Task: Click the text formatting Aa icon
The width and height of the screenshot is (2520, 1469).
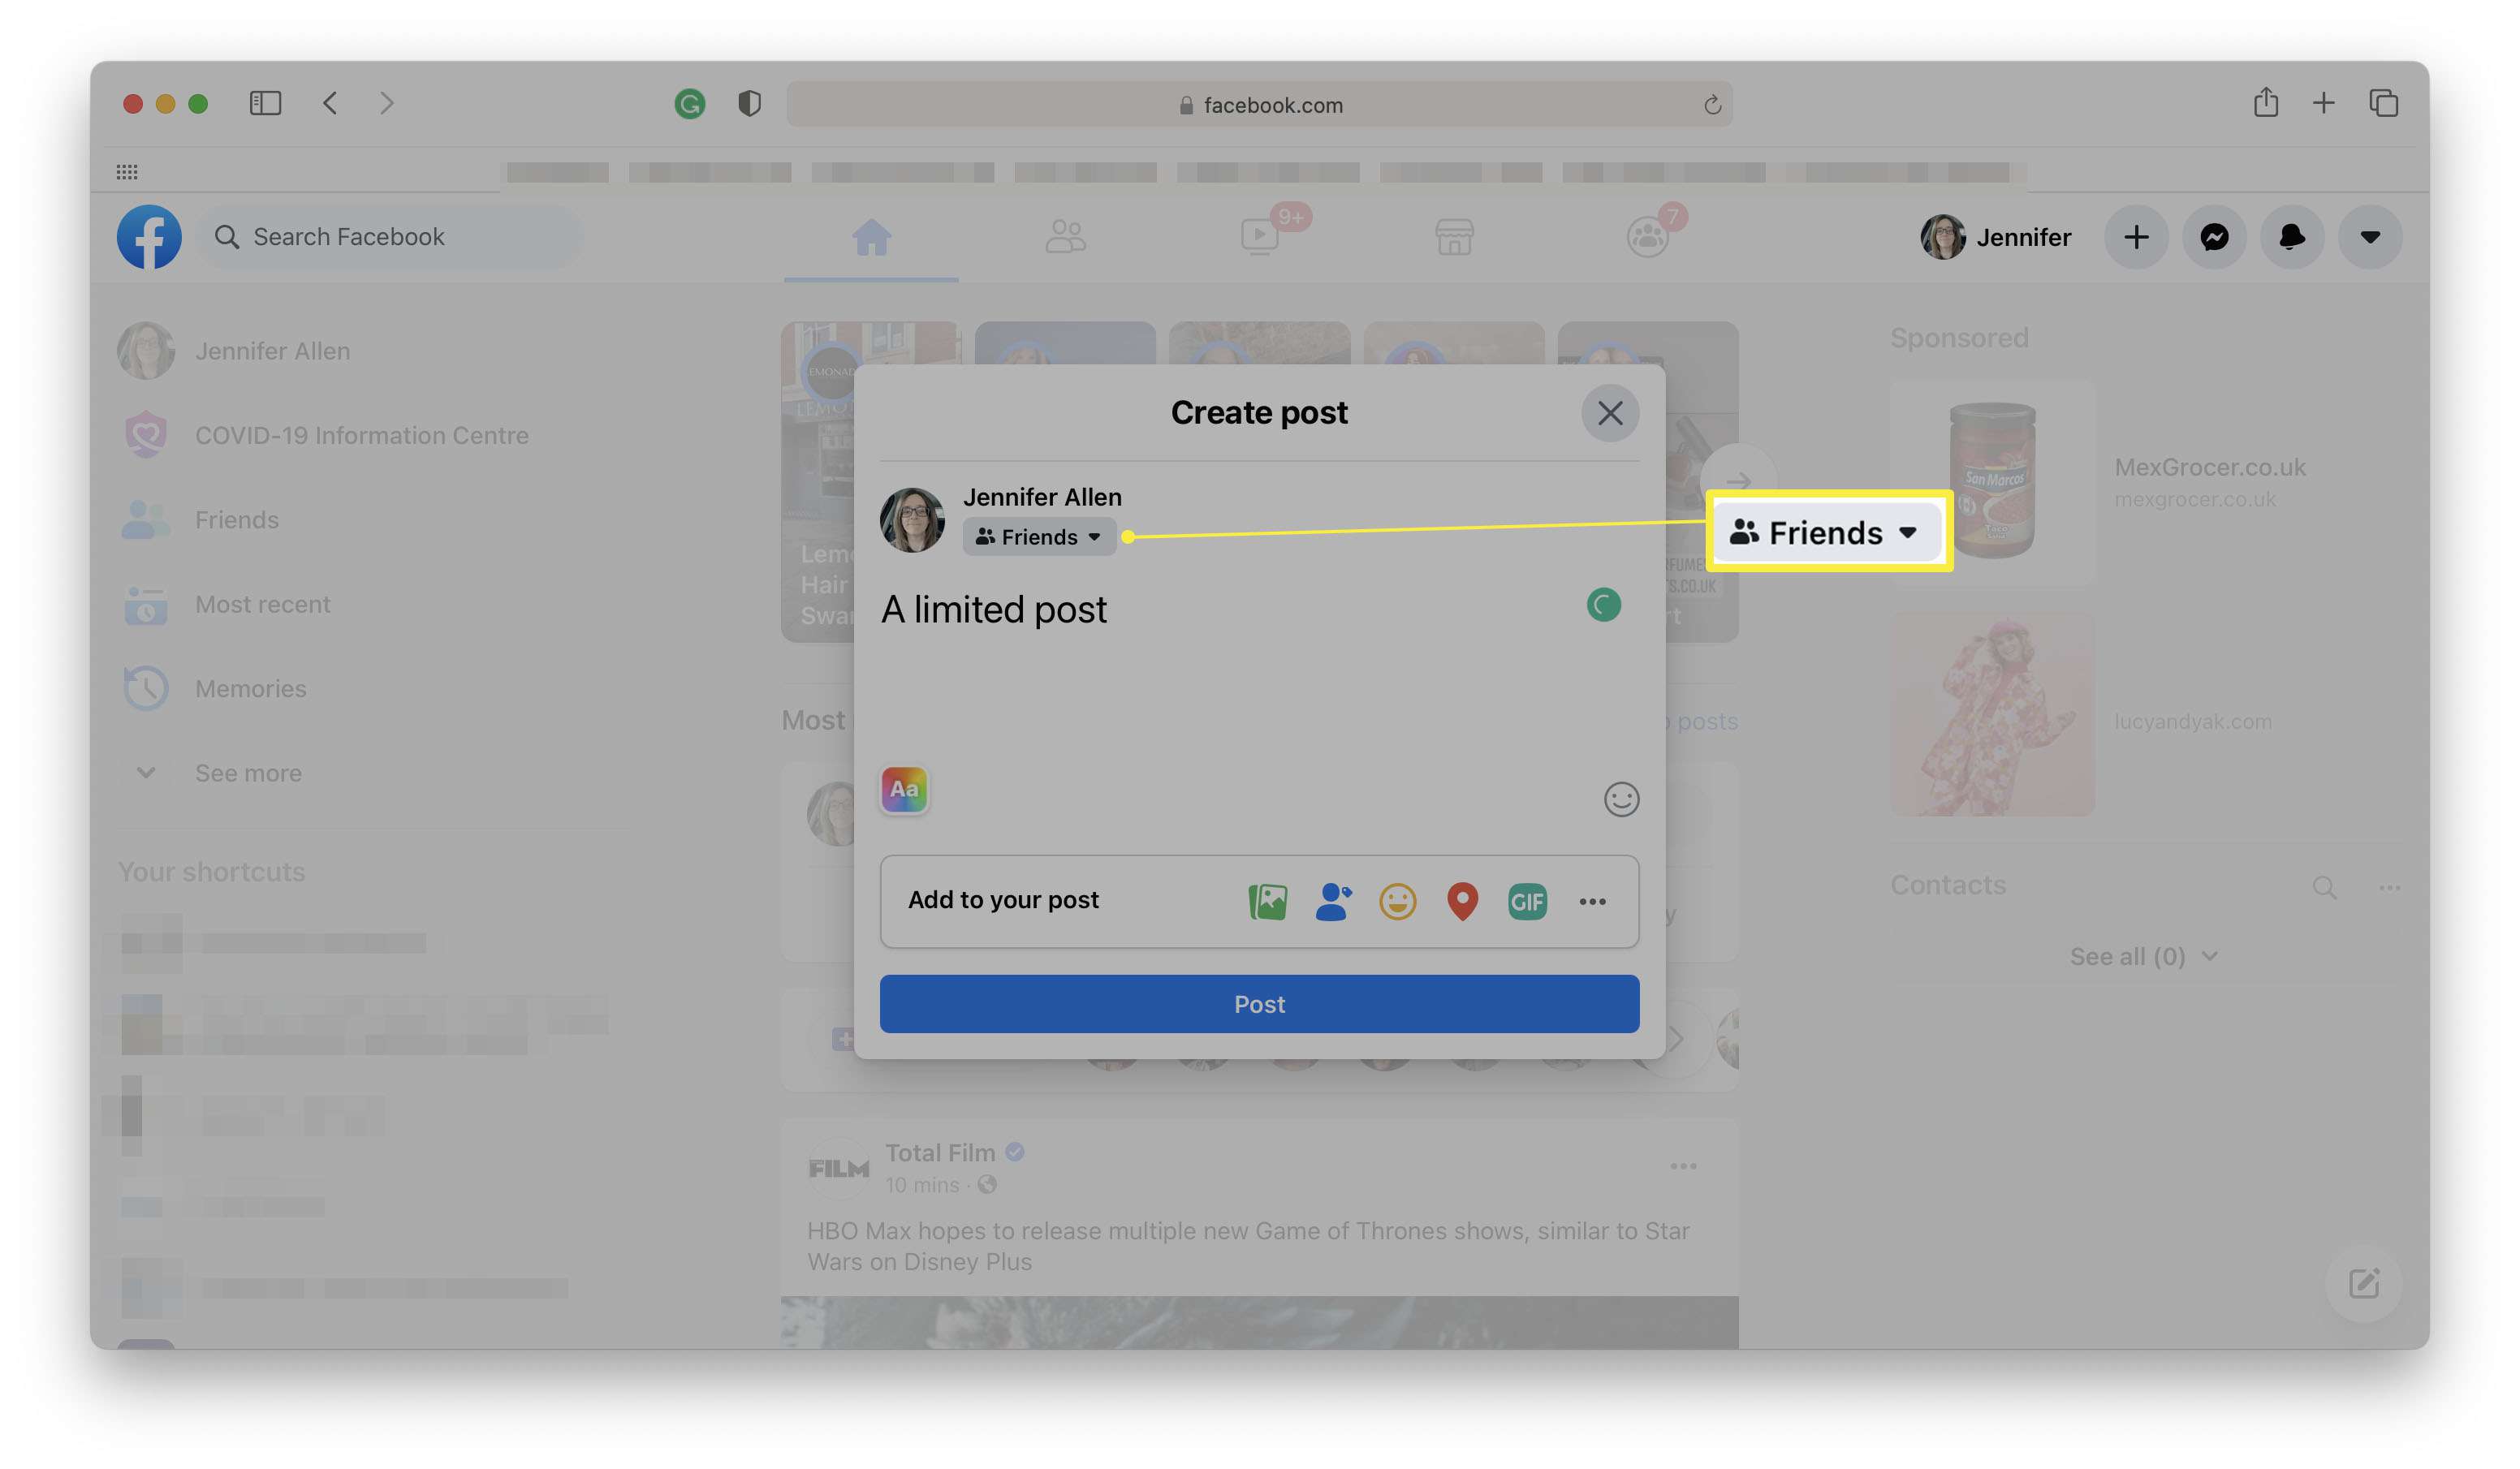Action: 904,789
